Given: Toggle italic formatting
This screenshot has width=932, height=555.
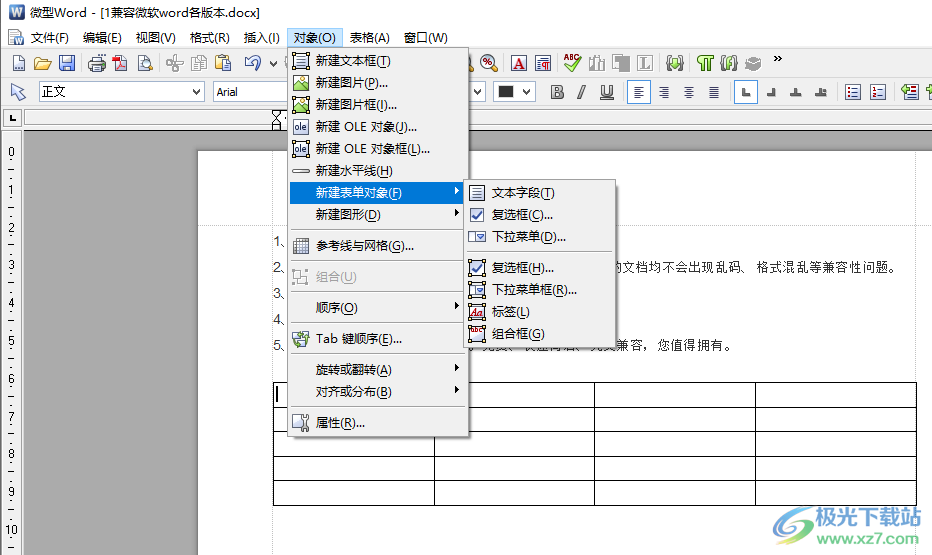Looking at the screenshot, I should coord(581,92).
